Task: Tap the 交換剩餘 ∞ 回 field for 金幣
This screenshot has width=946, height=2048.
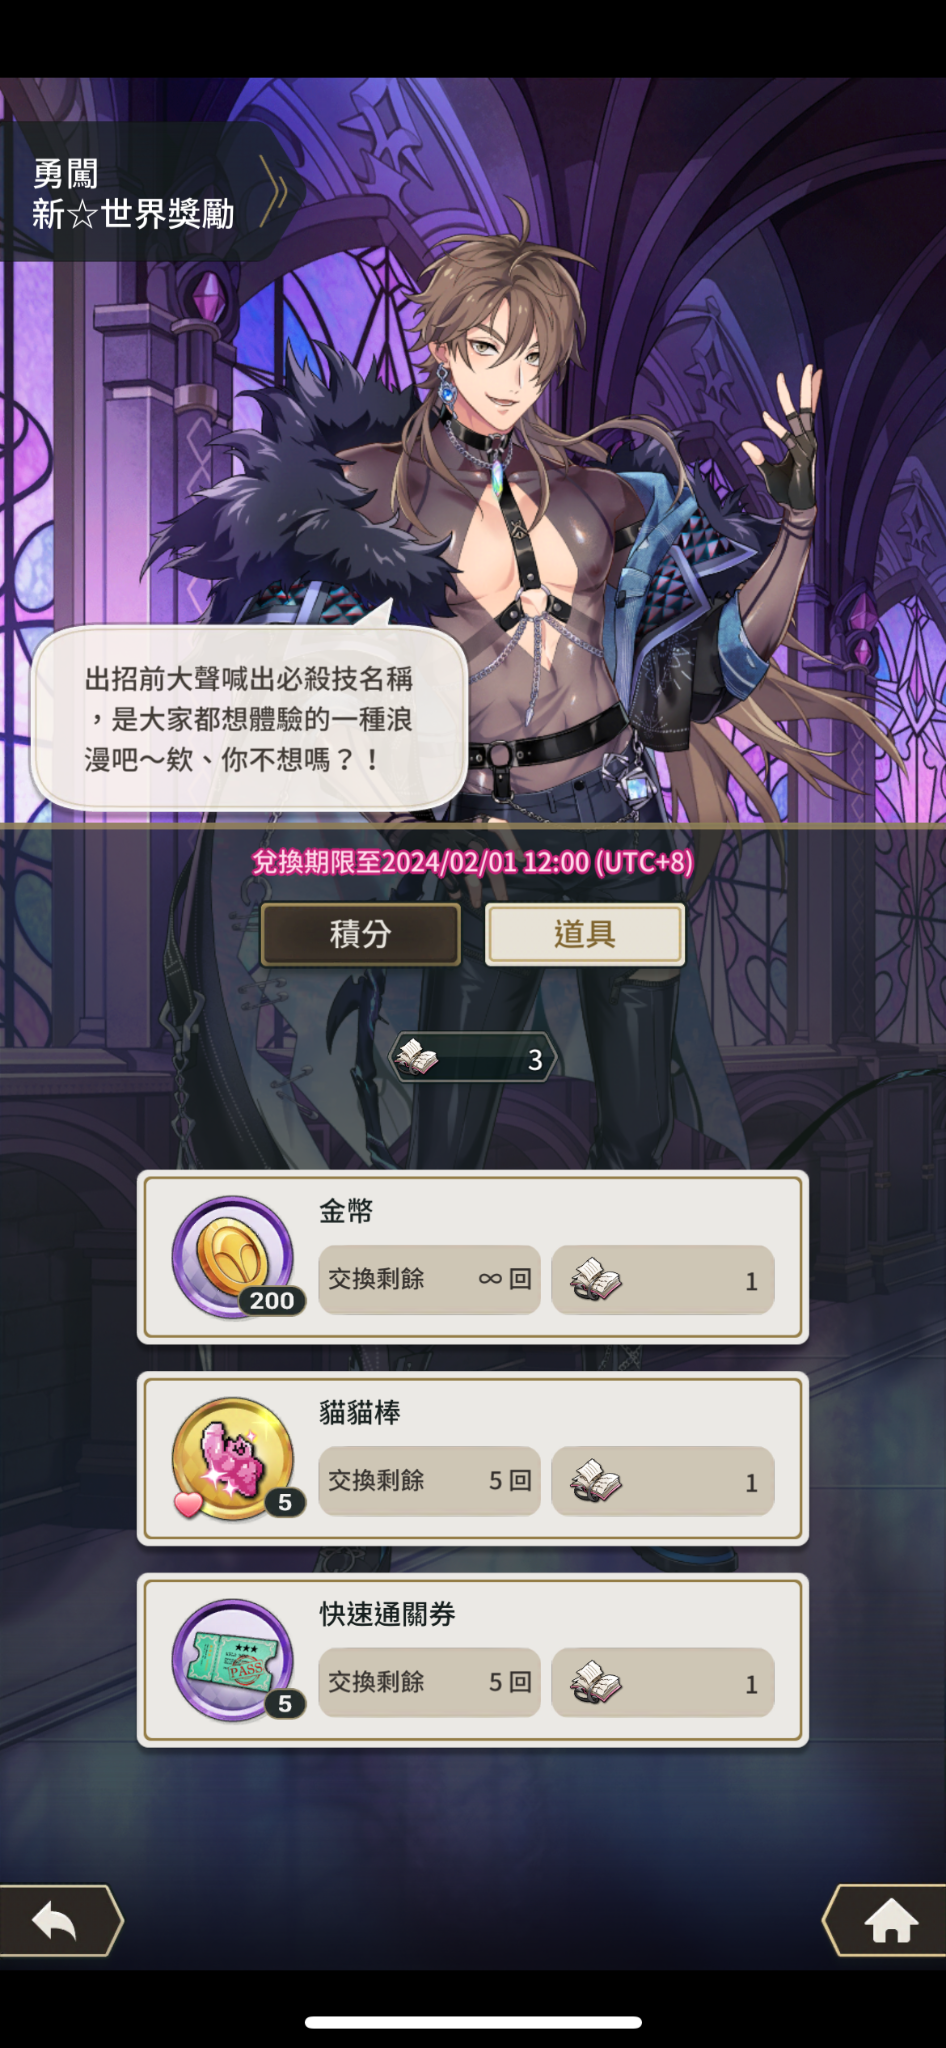Action: [x=430, y=1279]
